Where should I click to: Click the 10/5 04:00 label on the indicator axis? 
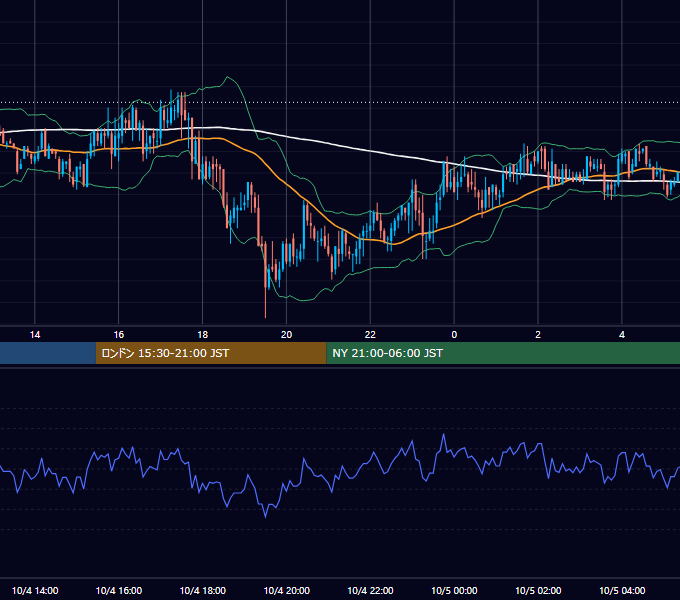click(x=622, y=590)
